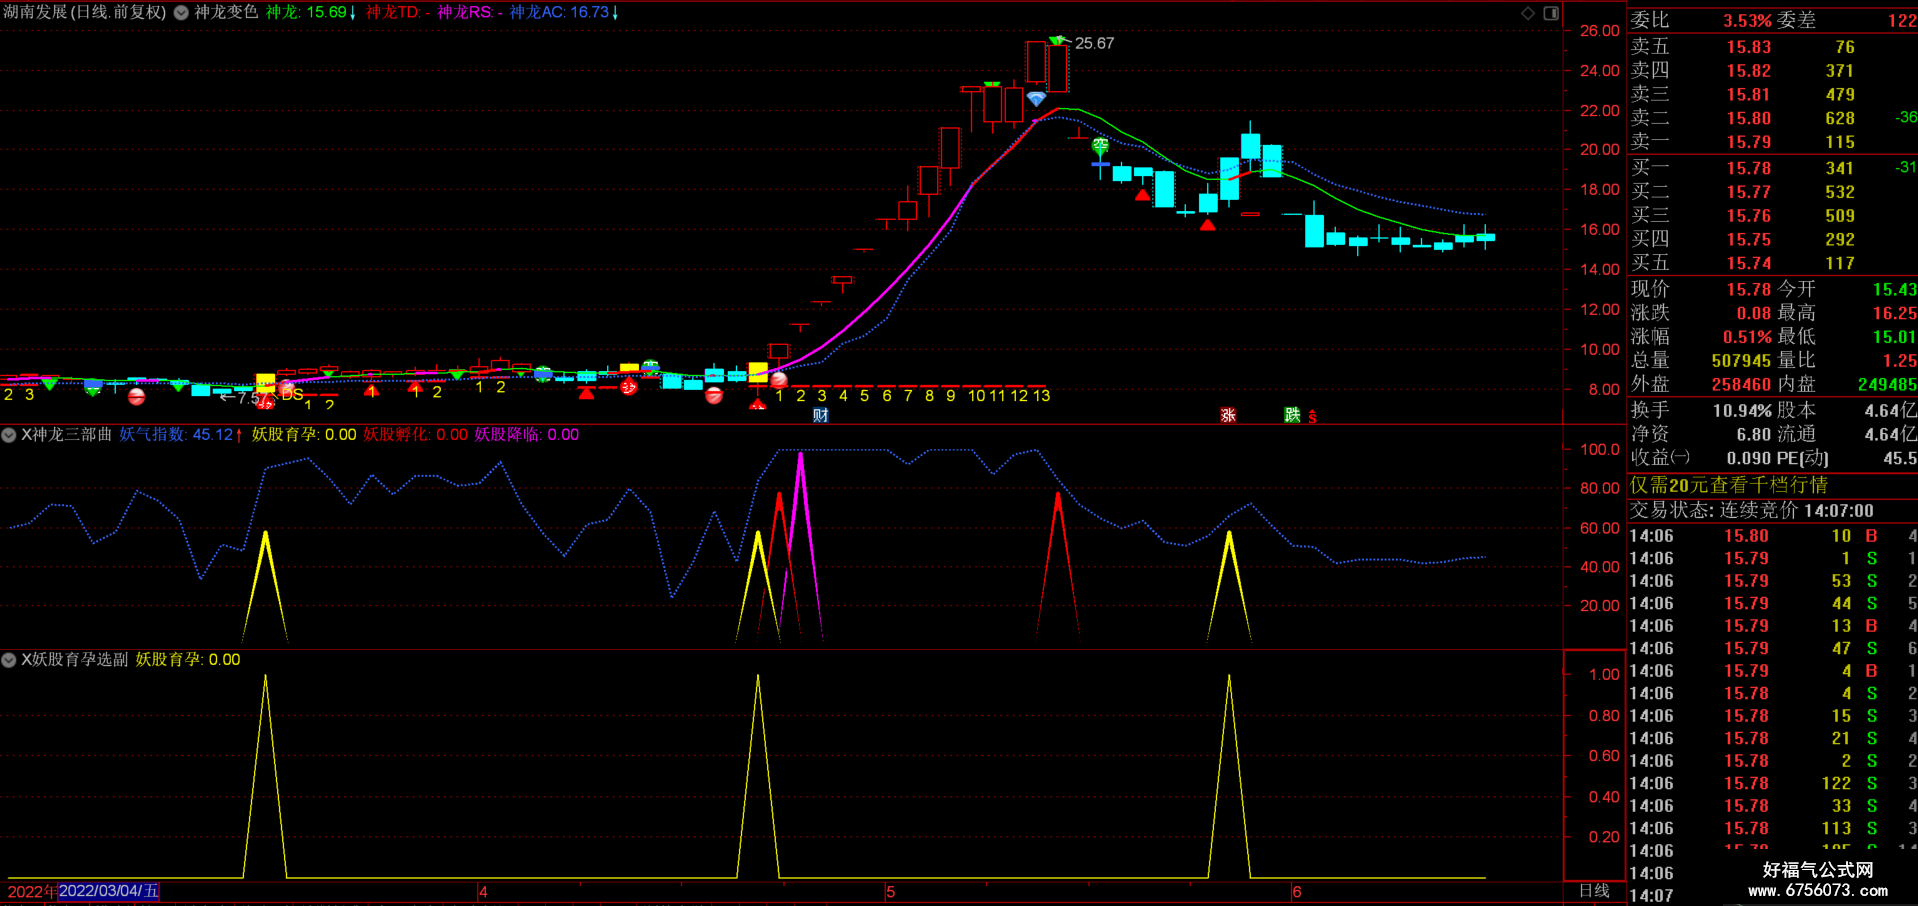Click the diamond outline icon at chart top
This screenshot has height=906, width=1918.
pyautogui.click(x=1527, y=13)
